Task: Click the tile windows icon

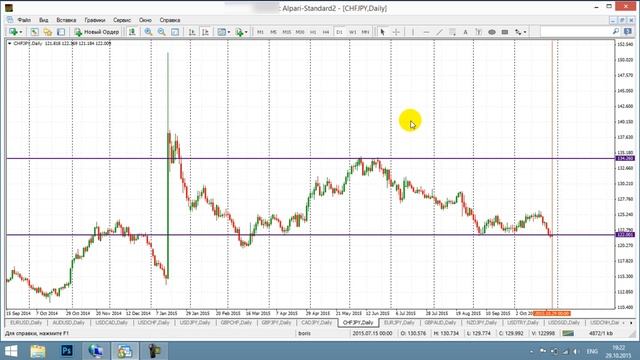Action: coord(175,32)
